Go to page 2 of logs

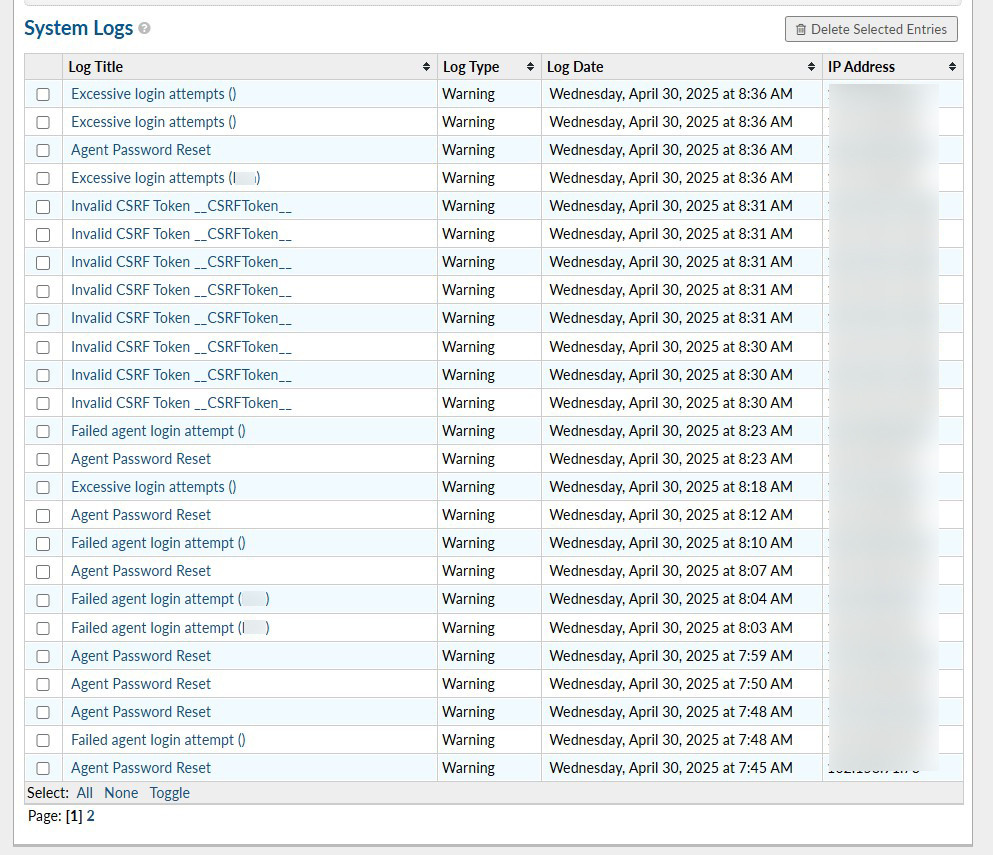tap(91, 816)
